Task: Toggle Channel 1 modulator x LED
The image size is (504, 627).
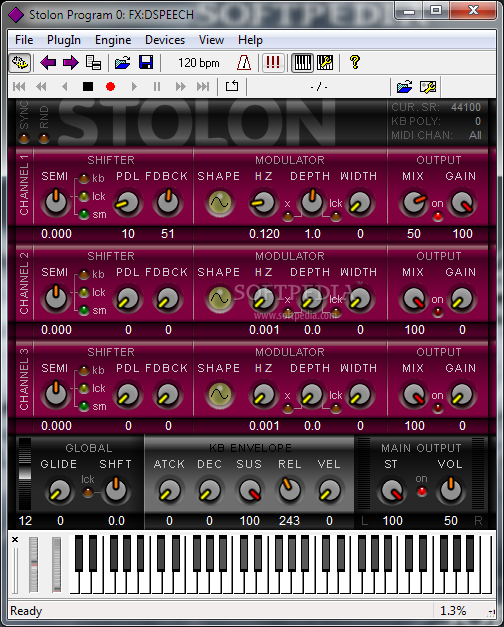Action: (288, 216)
